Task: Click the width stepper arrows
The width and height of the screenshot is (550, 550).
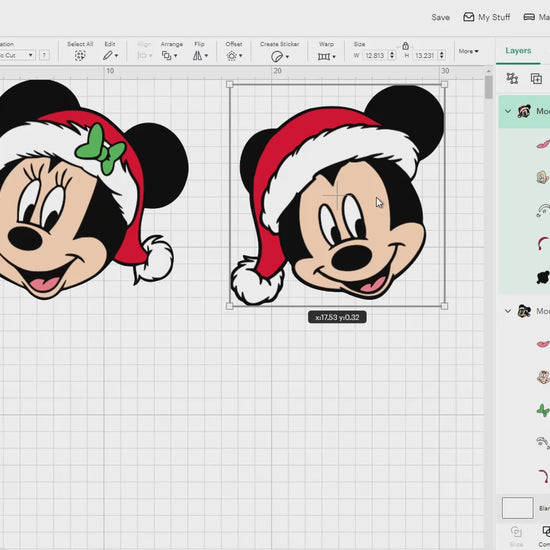Action: click(x=392, y=55)
